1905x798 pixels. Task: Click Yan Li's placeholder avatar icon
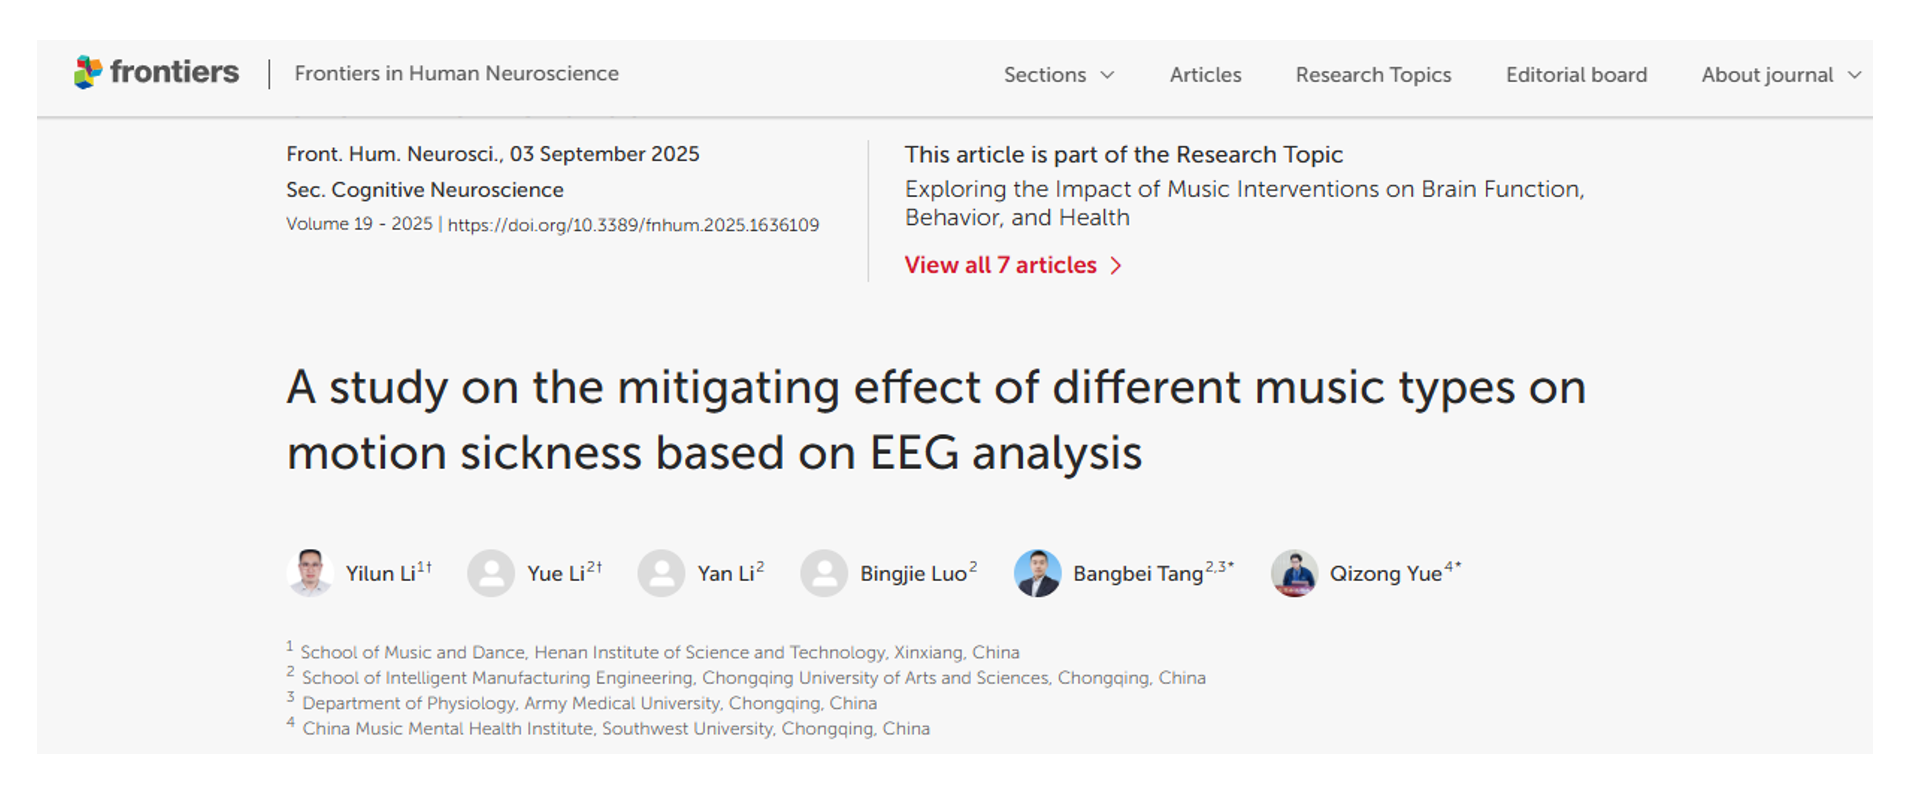tap(661, 573)
